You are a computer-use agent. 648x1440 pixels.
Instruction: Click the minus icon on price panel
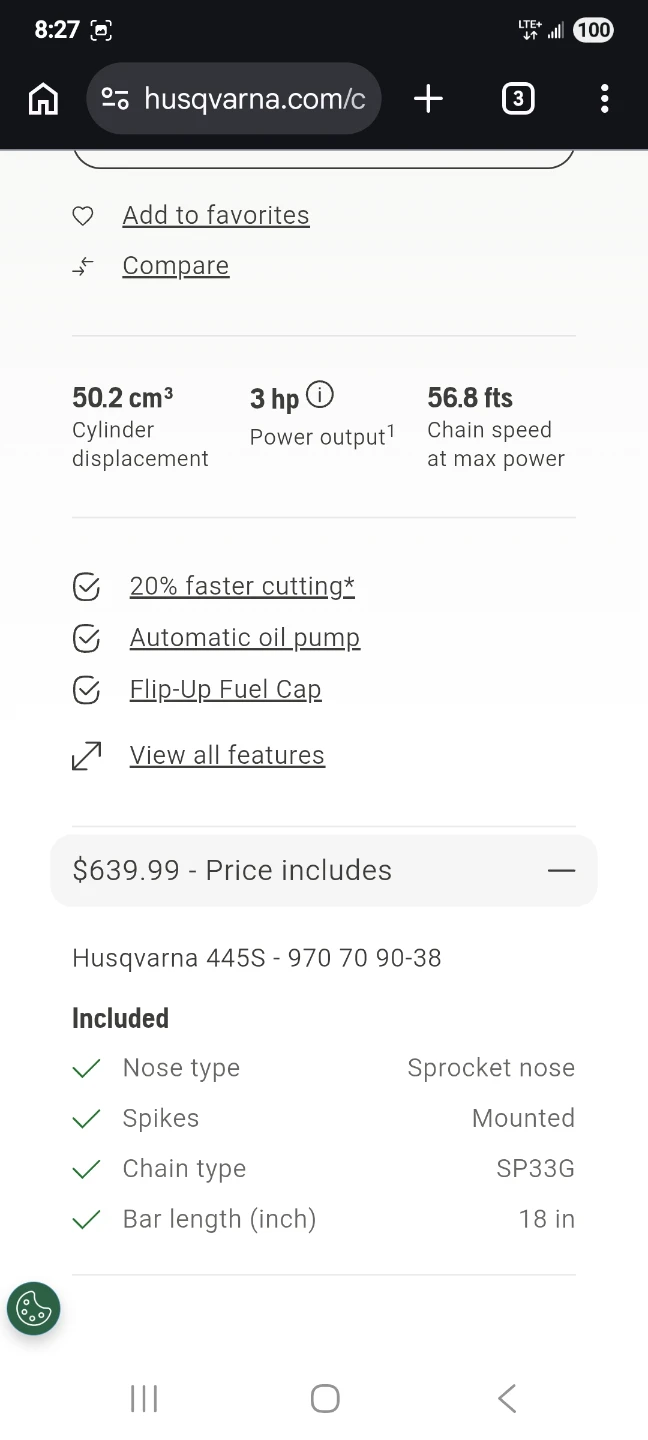tap(562, 870)
